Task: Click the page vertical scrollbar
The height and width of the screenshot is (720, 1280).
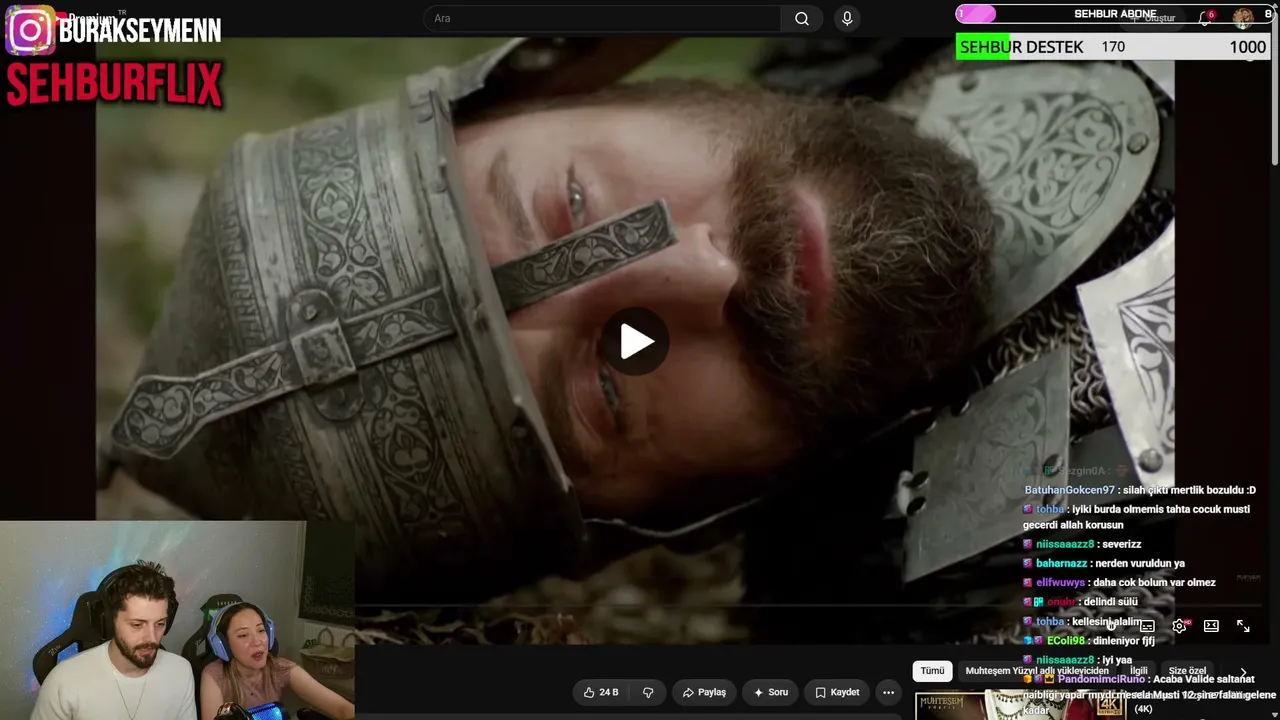Action: 1274,90
